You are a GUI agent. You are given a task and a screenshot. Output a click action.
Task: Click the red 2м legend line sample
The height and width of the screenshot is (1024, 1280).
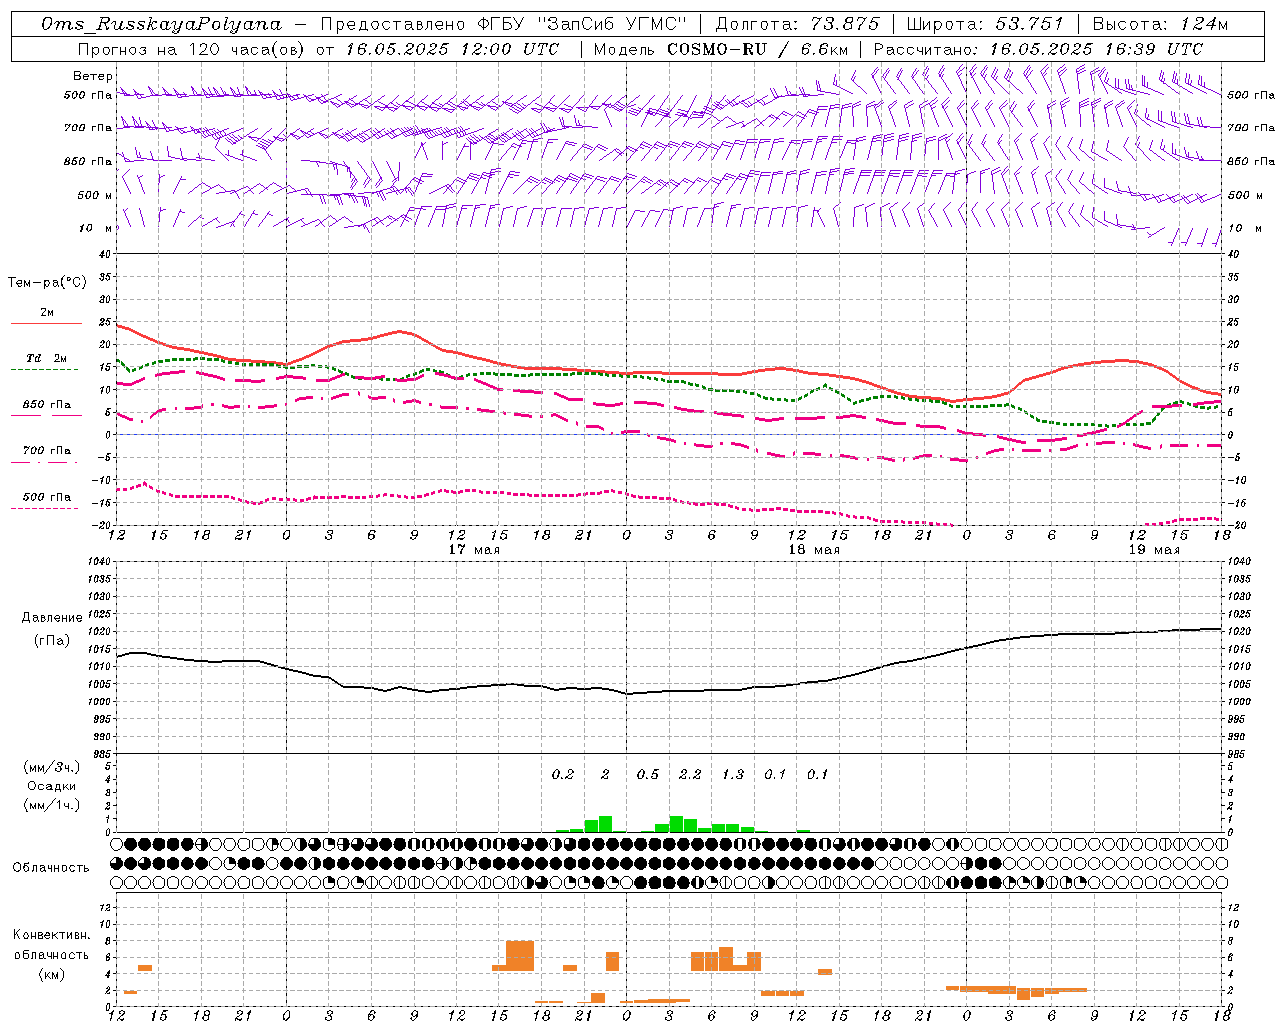point(46,323)
